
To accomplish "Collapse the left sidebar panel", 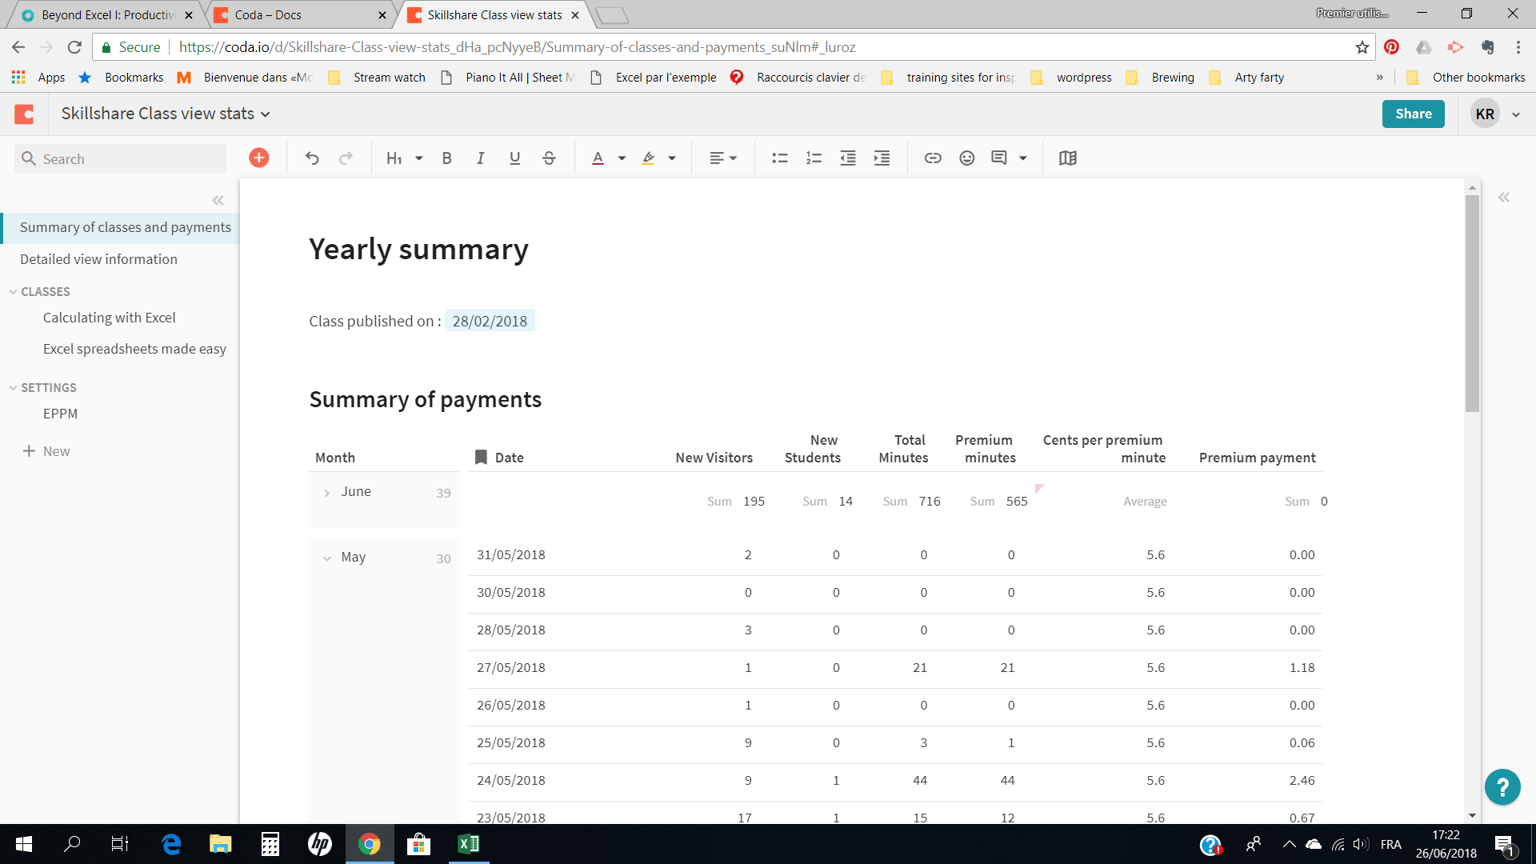I will [x=218, y=200].
